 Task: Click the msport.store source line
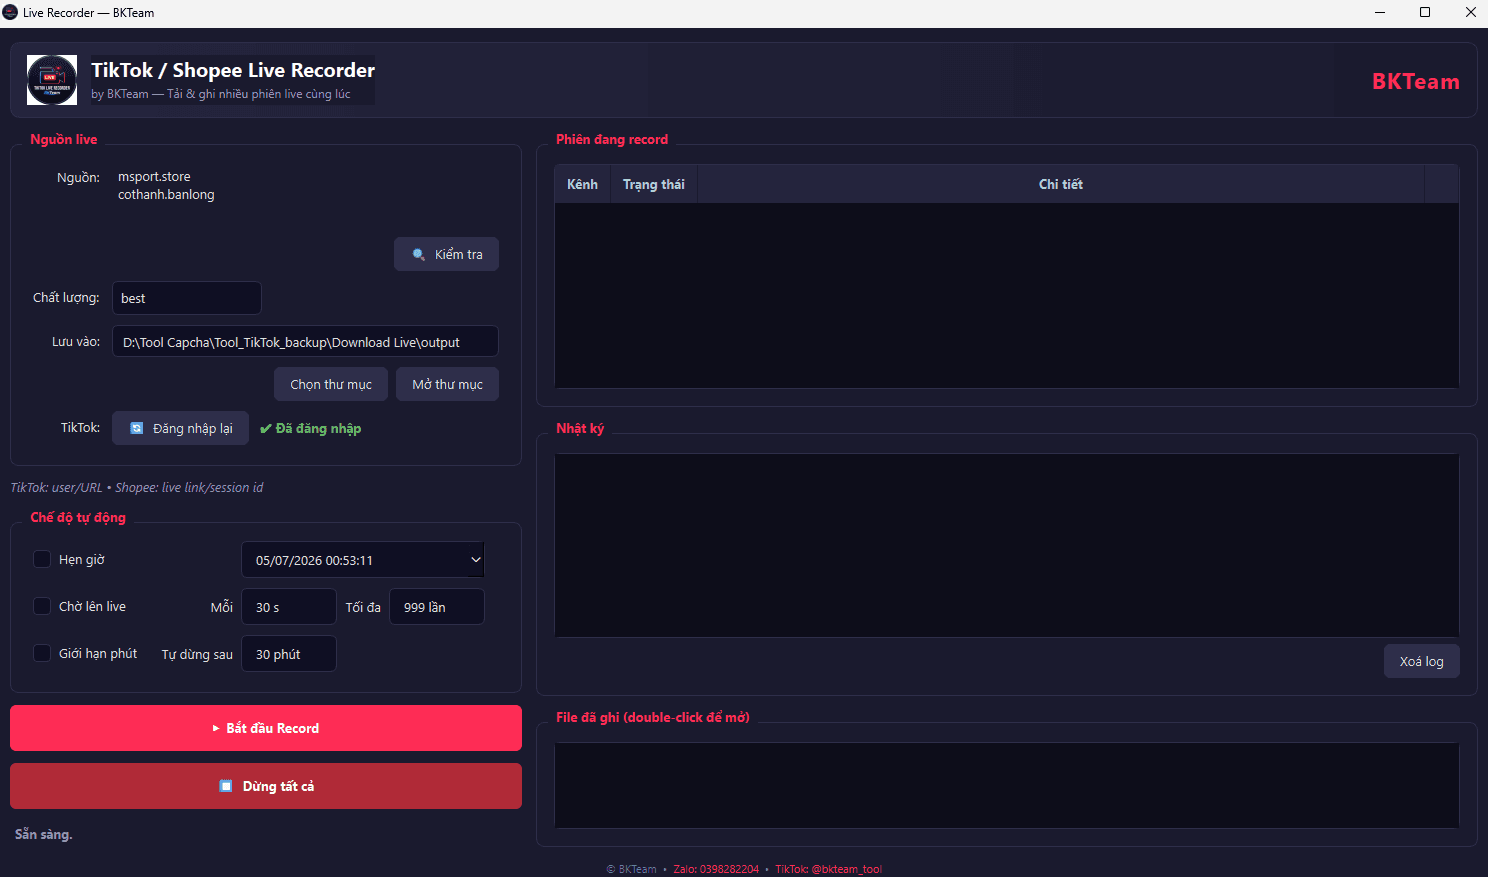pos(154,177)
